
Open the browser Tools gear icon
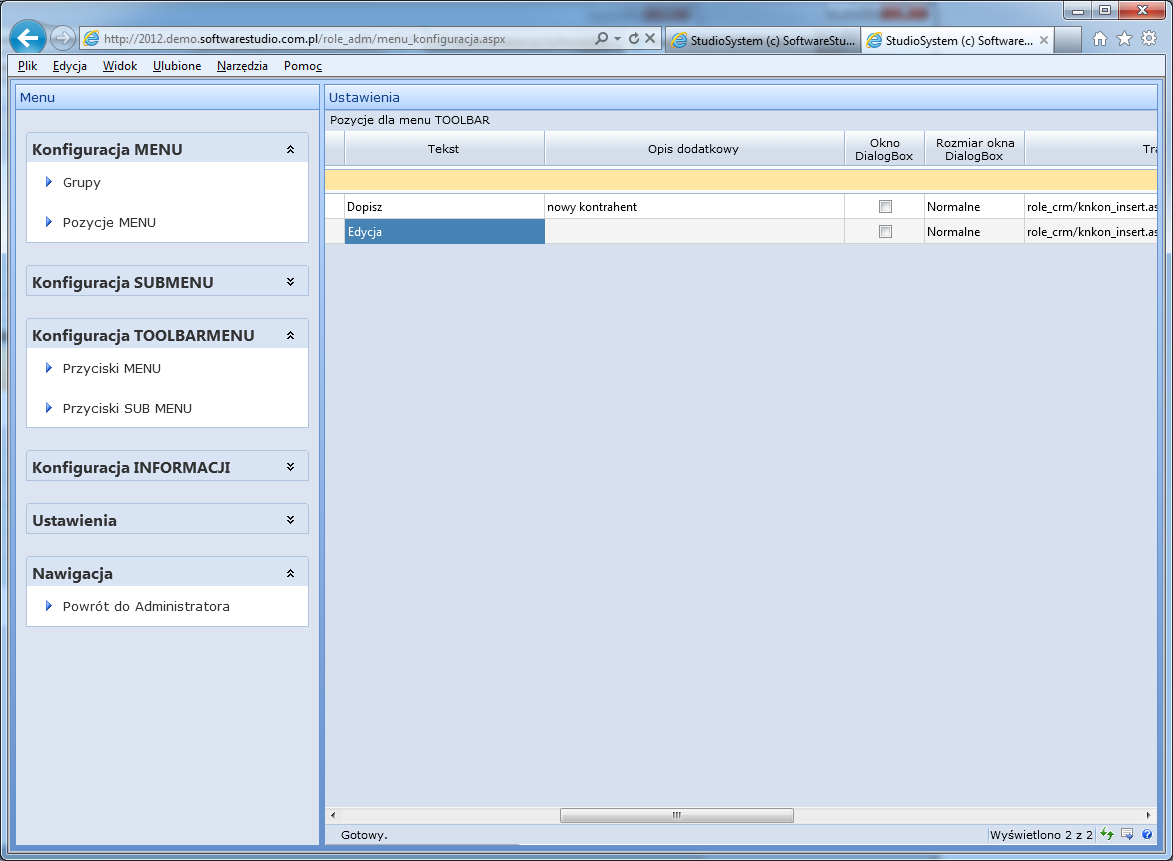[1149, 39]
